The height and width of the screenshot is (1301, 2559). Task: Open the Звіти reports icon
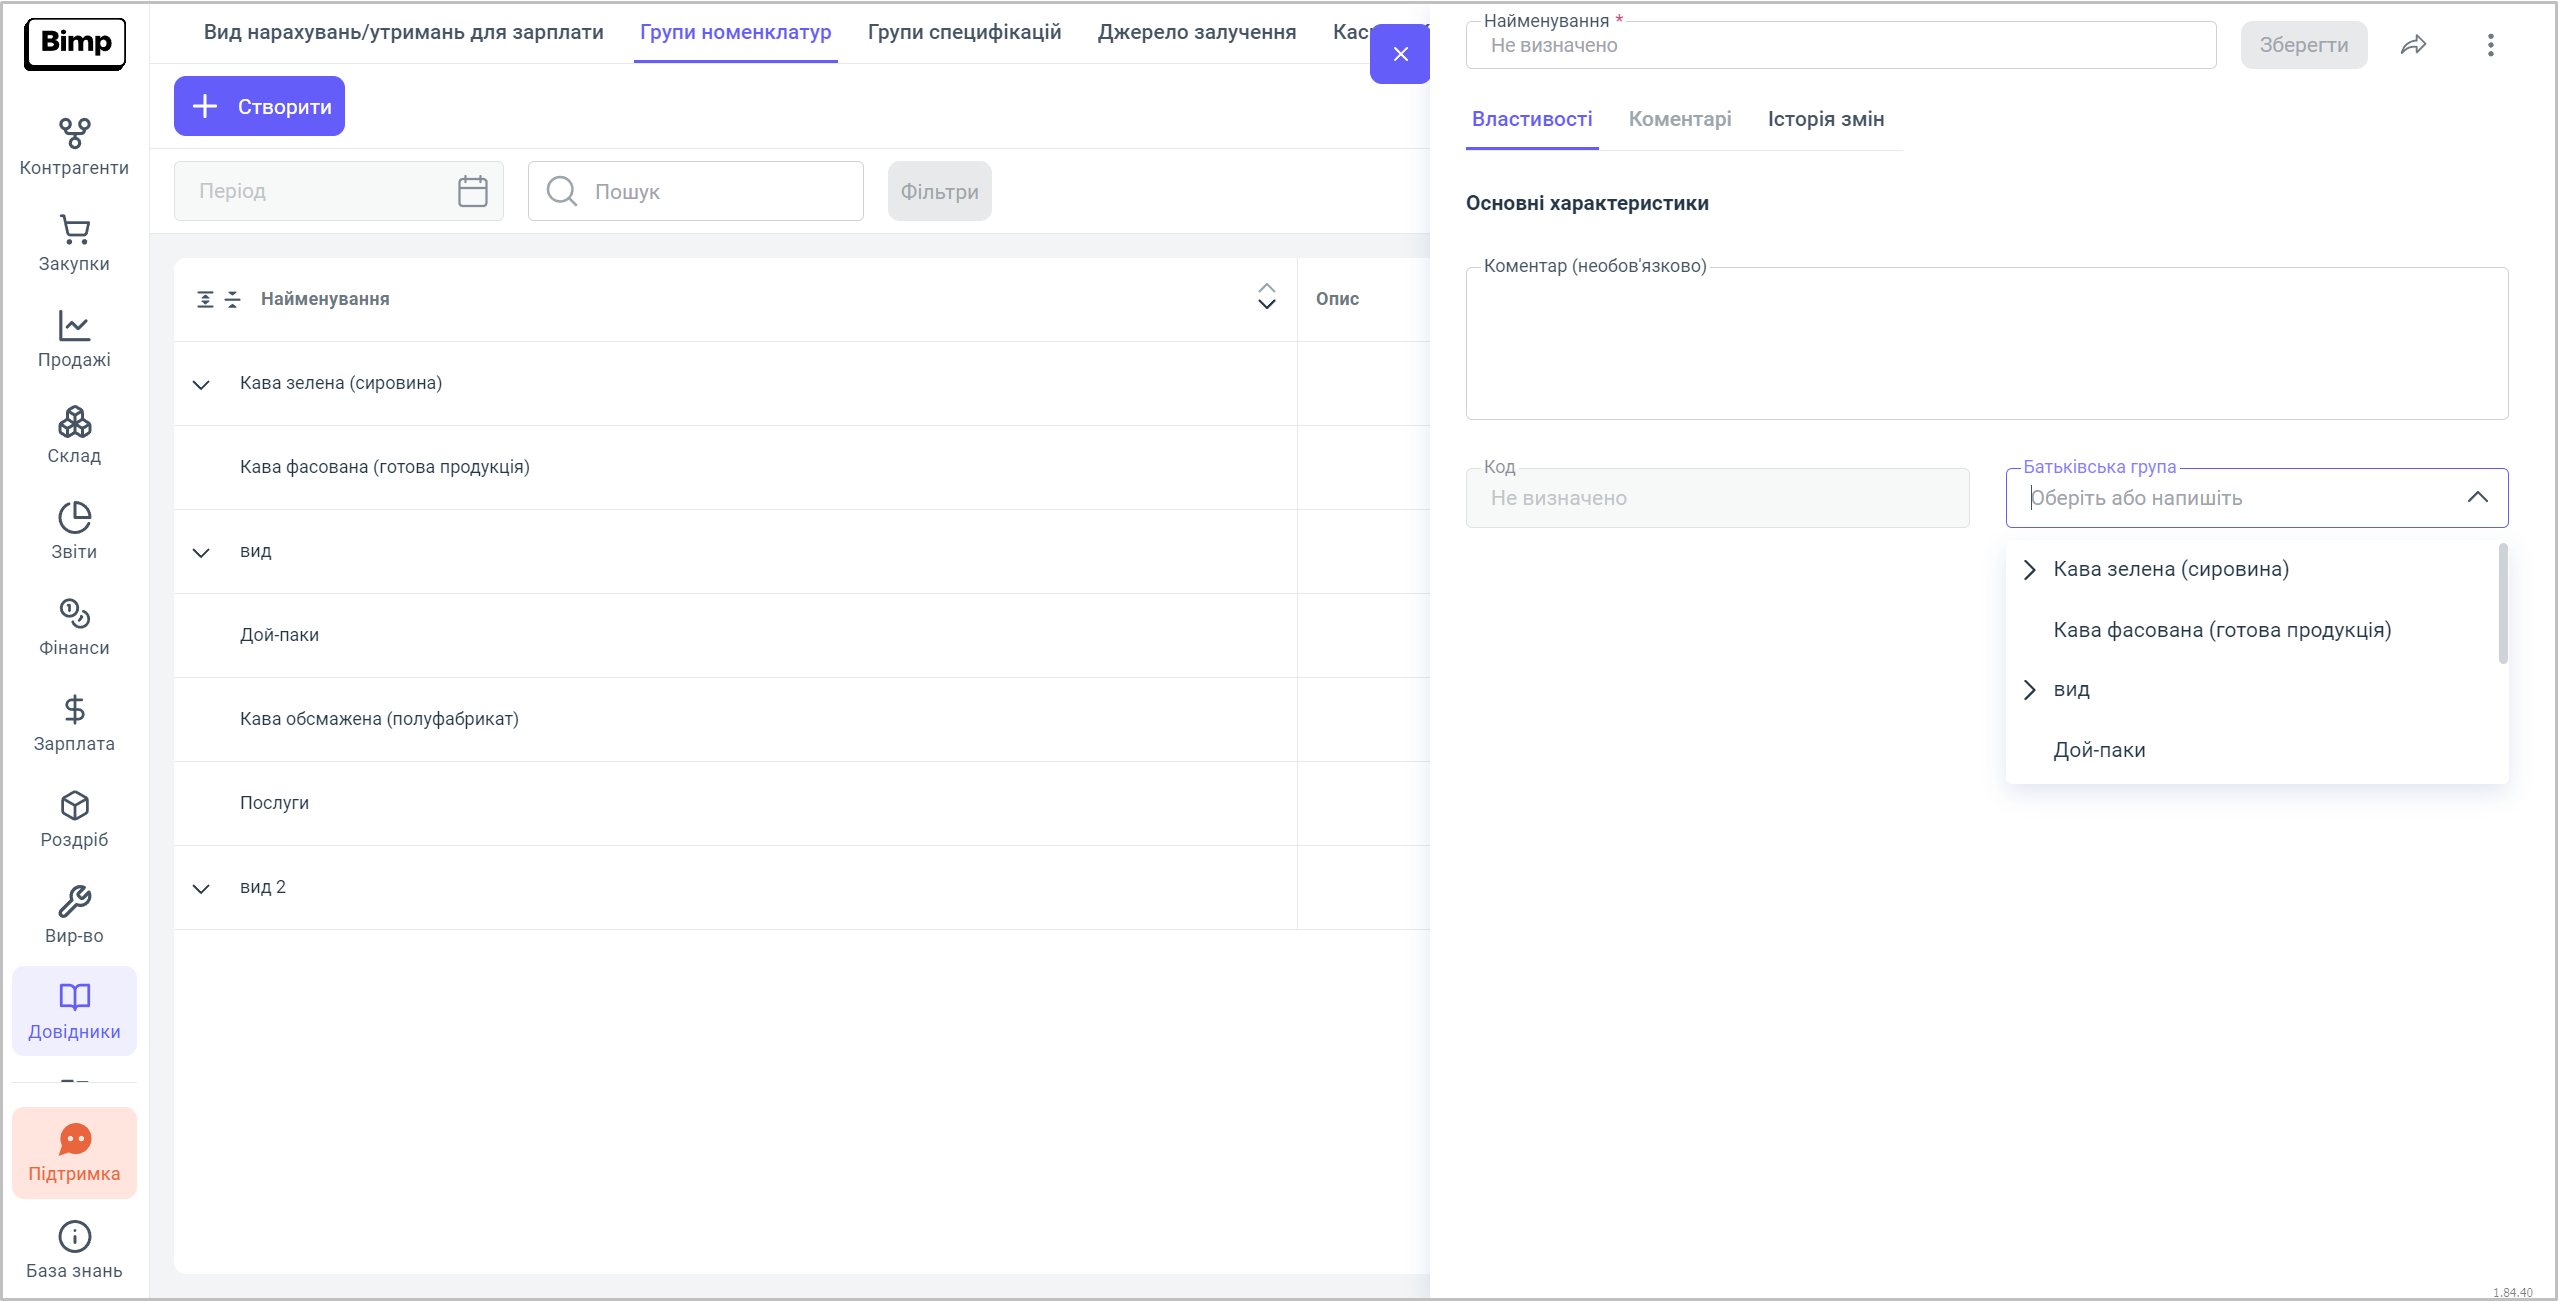[74, 530]
